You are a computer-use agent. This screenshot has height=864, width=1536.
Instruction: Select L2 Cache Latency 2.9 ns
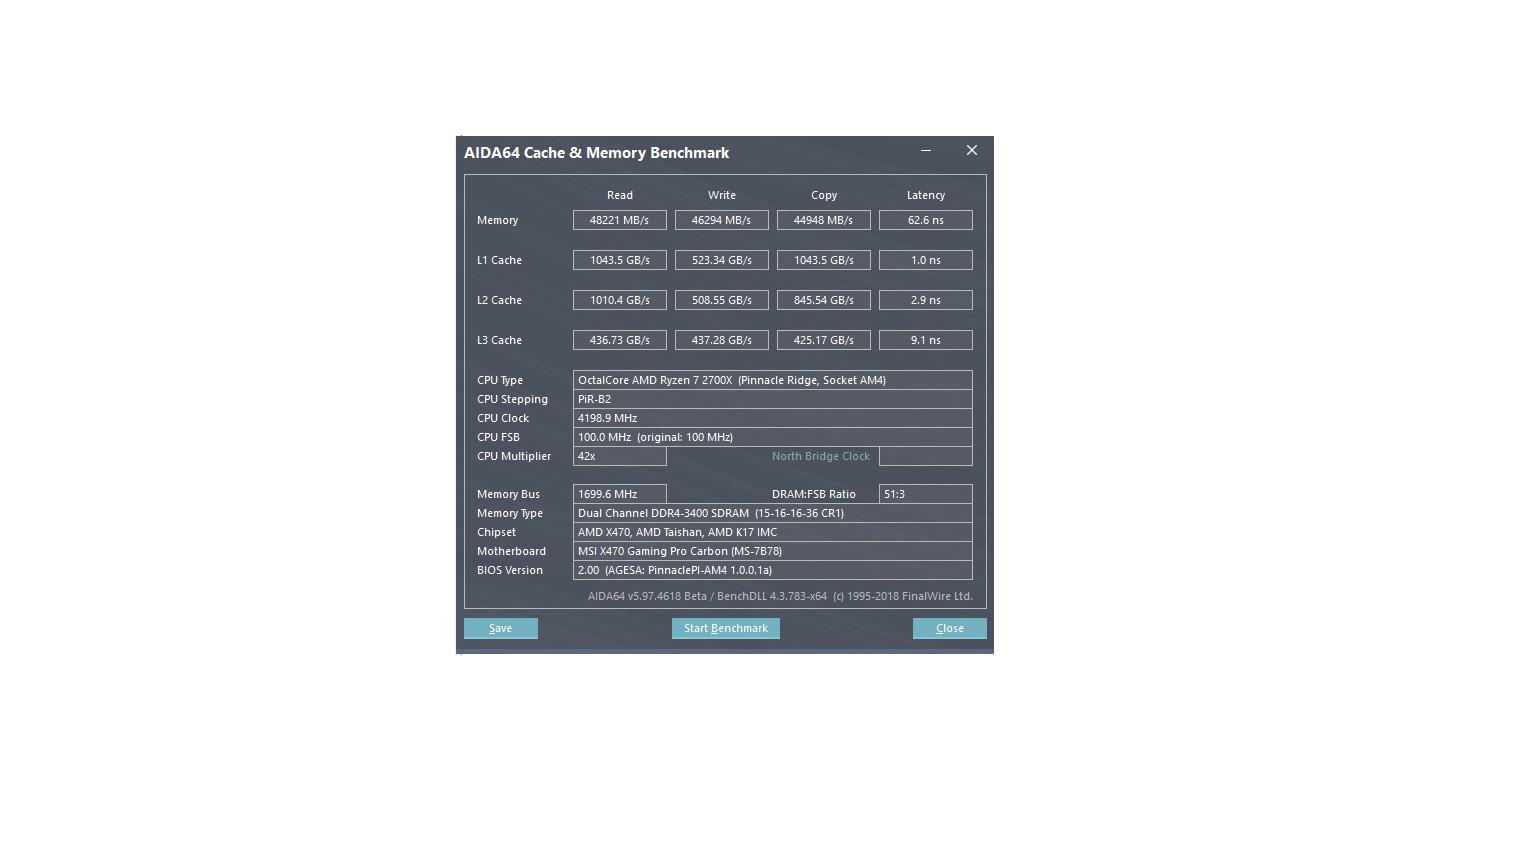[926, 300]
